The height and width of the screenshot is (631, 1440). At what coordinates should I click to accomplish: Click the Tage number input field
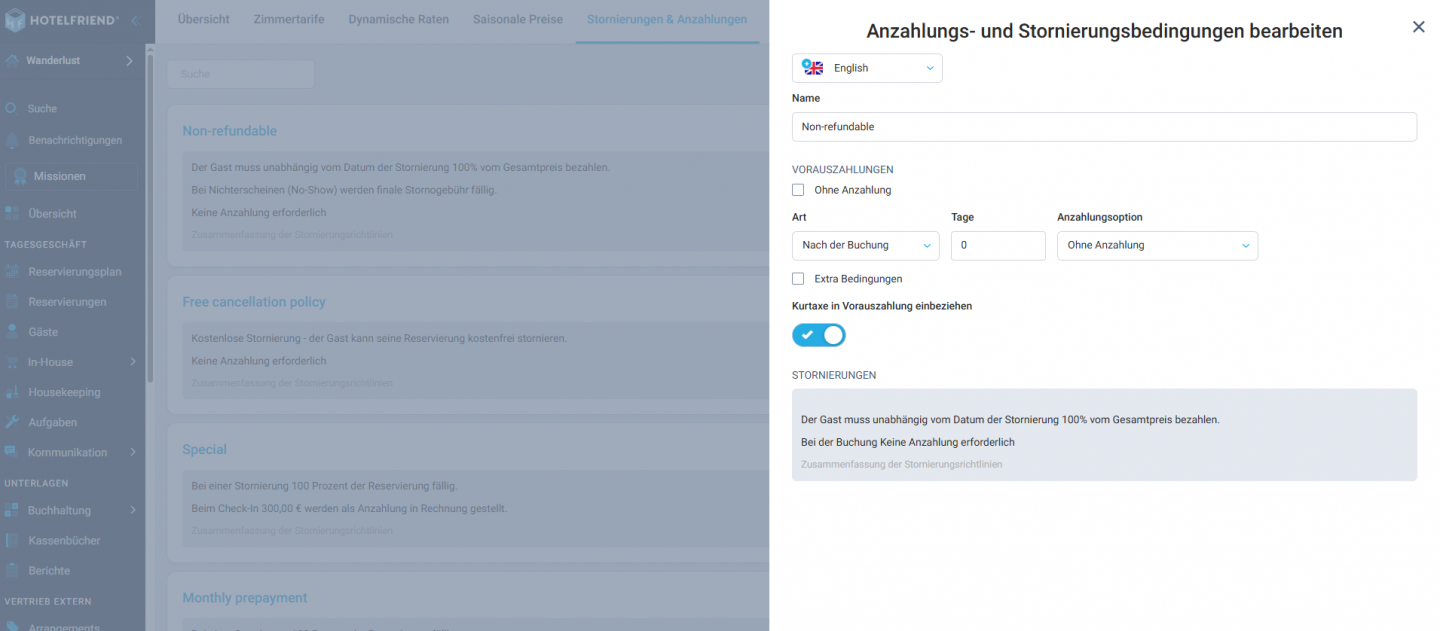pos(997,245)
